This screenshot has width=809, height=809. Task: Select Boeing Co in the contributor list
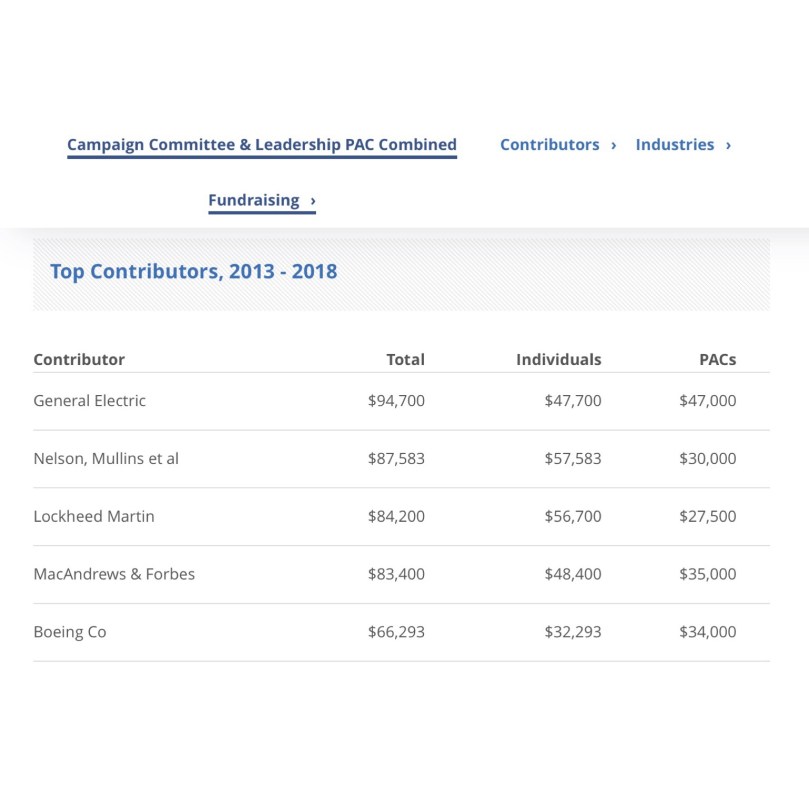pos(70,632)
